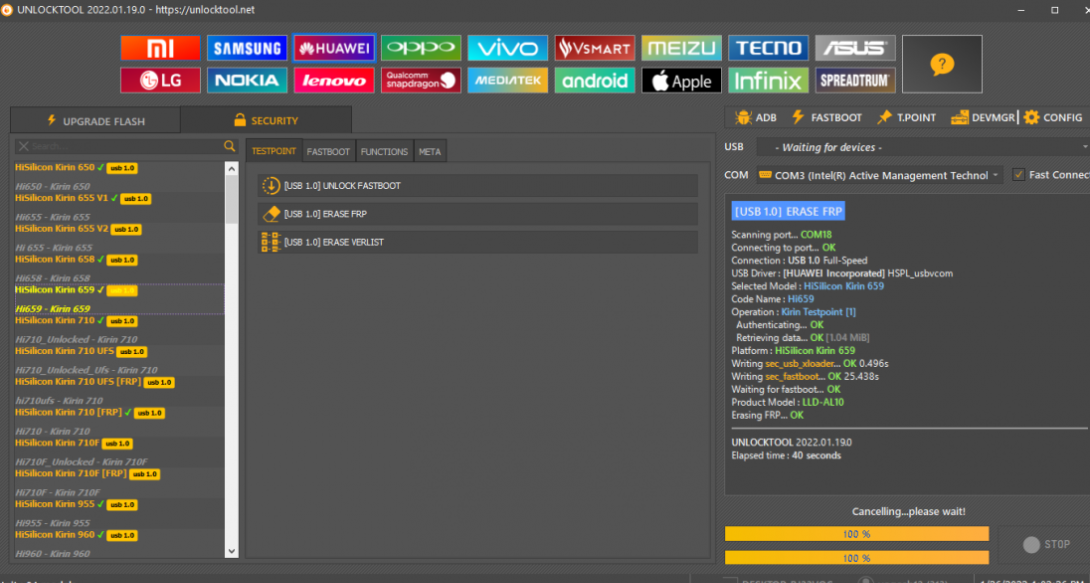Switch to the SECURITY tab
Screen dimensions: 1090x583
(266, 120)
